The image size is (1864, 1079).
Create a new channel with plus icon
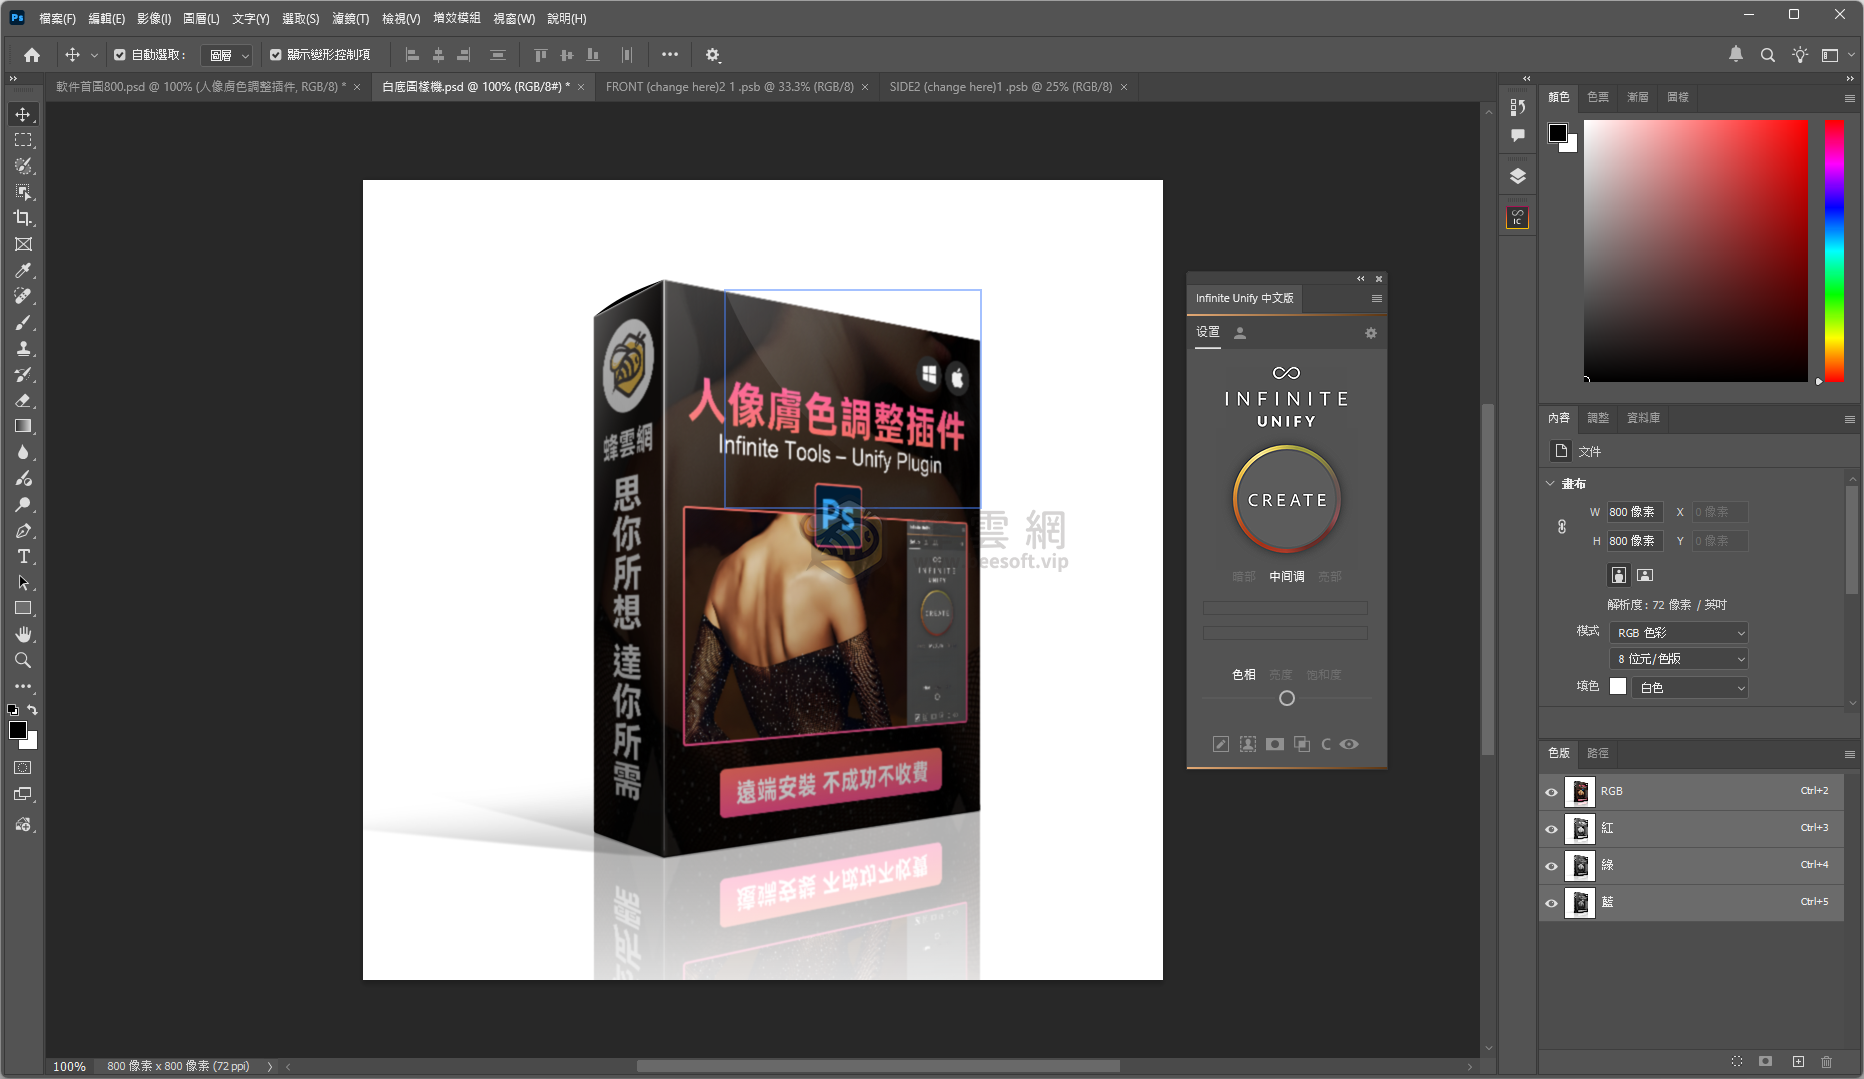[1798, 1061]
